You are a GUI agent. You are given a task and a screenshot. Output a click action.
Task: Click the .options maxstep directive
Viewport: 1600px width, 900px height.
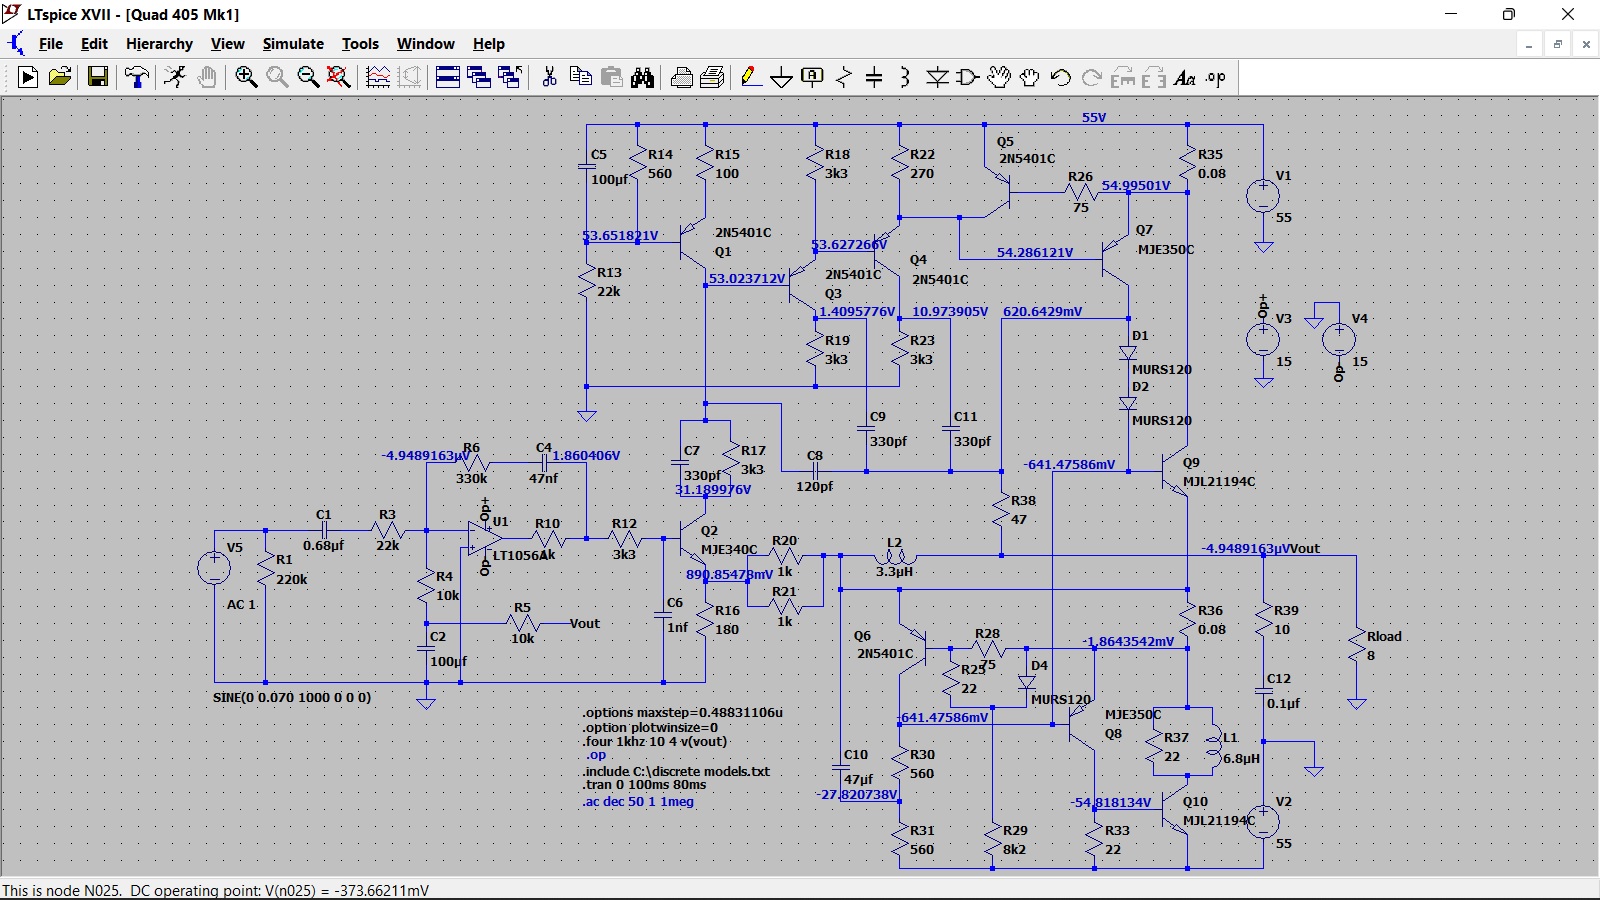683,712
